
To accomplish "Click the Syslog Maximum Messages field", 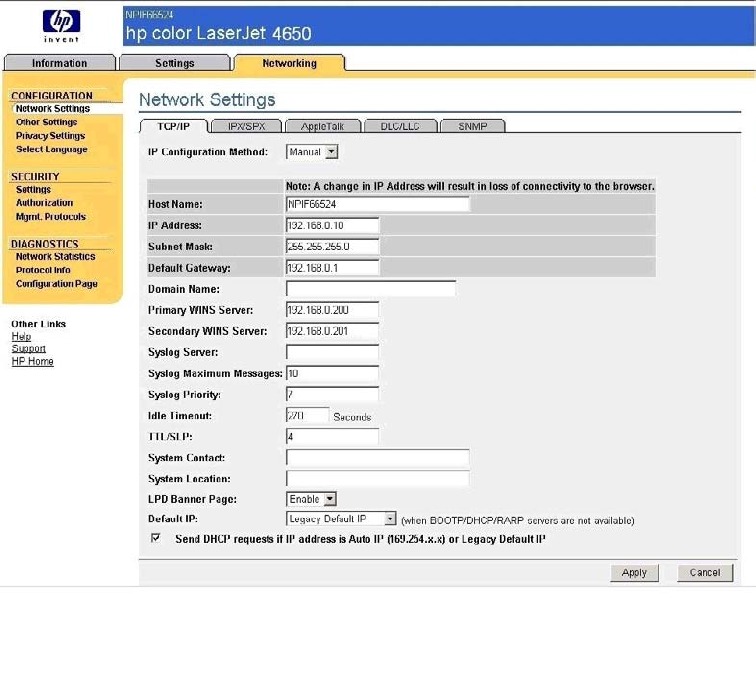I will pyautogui.click(x=333, y=373).
